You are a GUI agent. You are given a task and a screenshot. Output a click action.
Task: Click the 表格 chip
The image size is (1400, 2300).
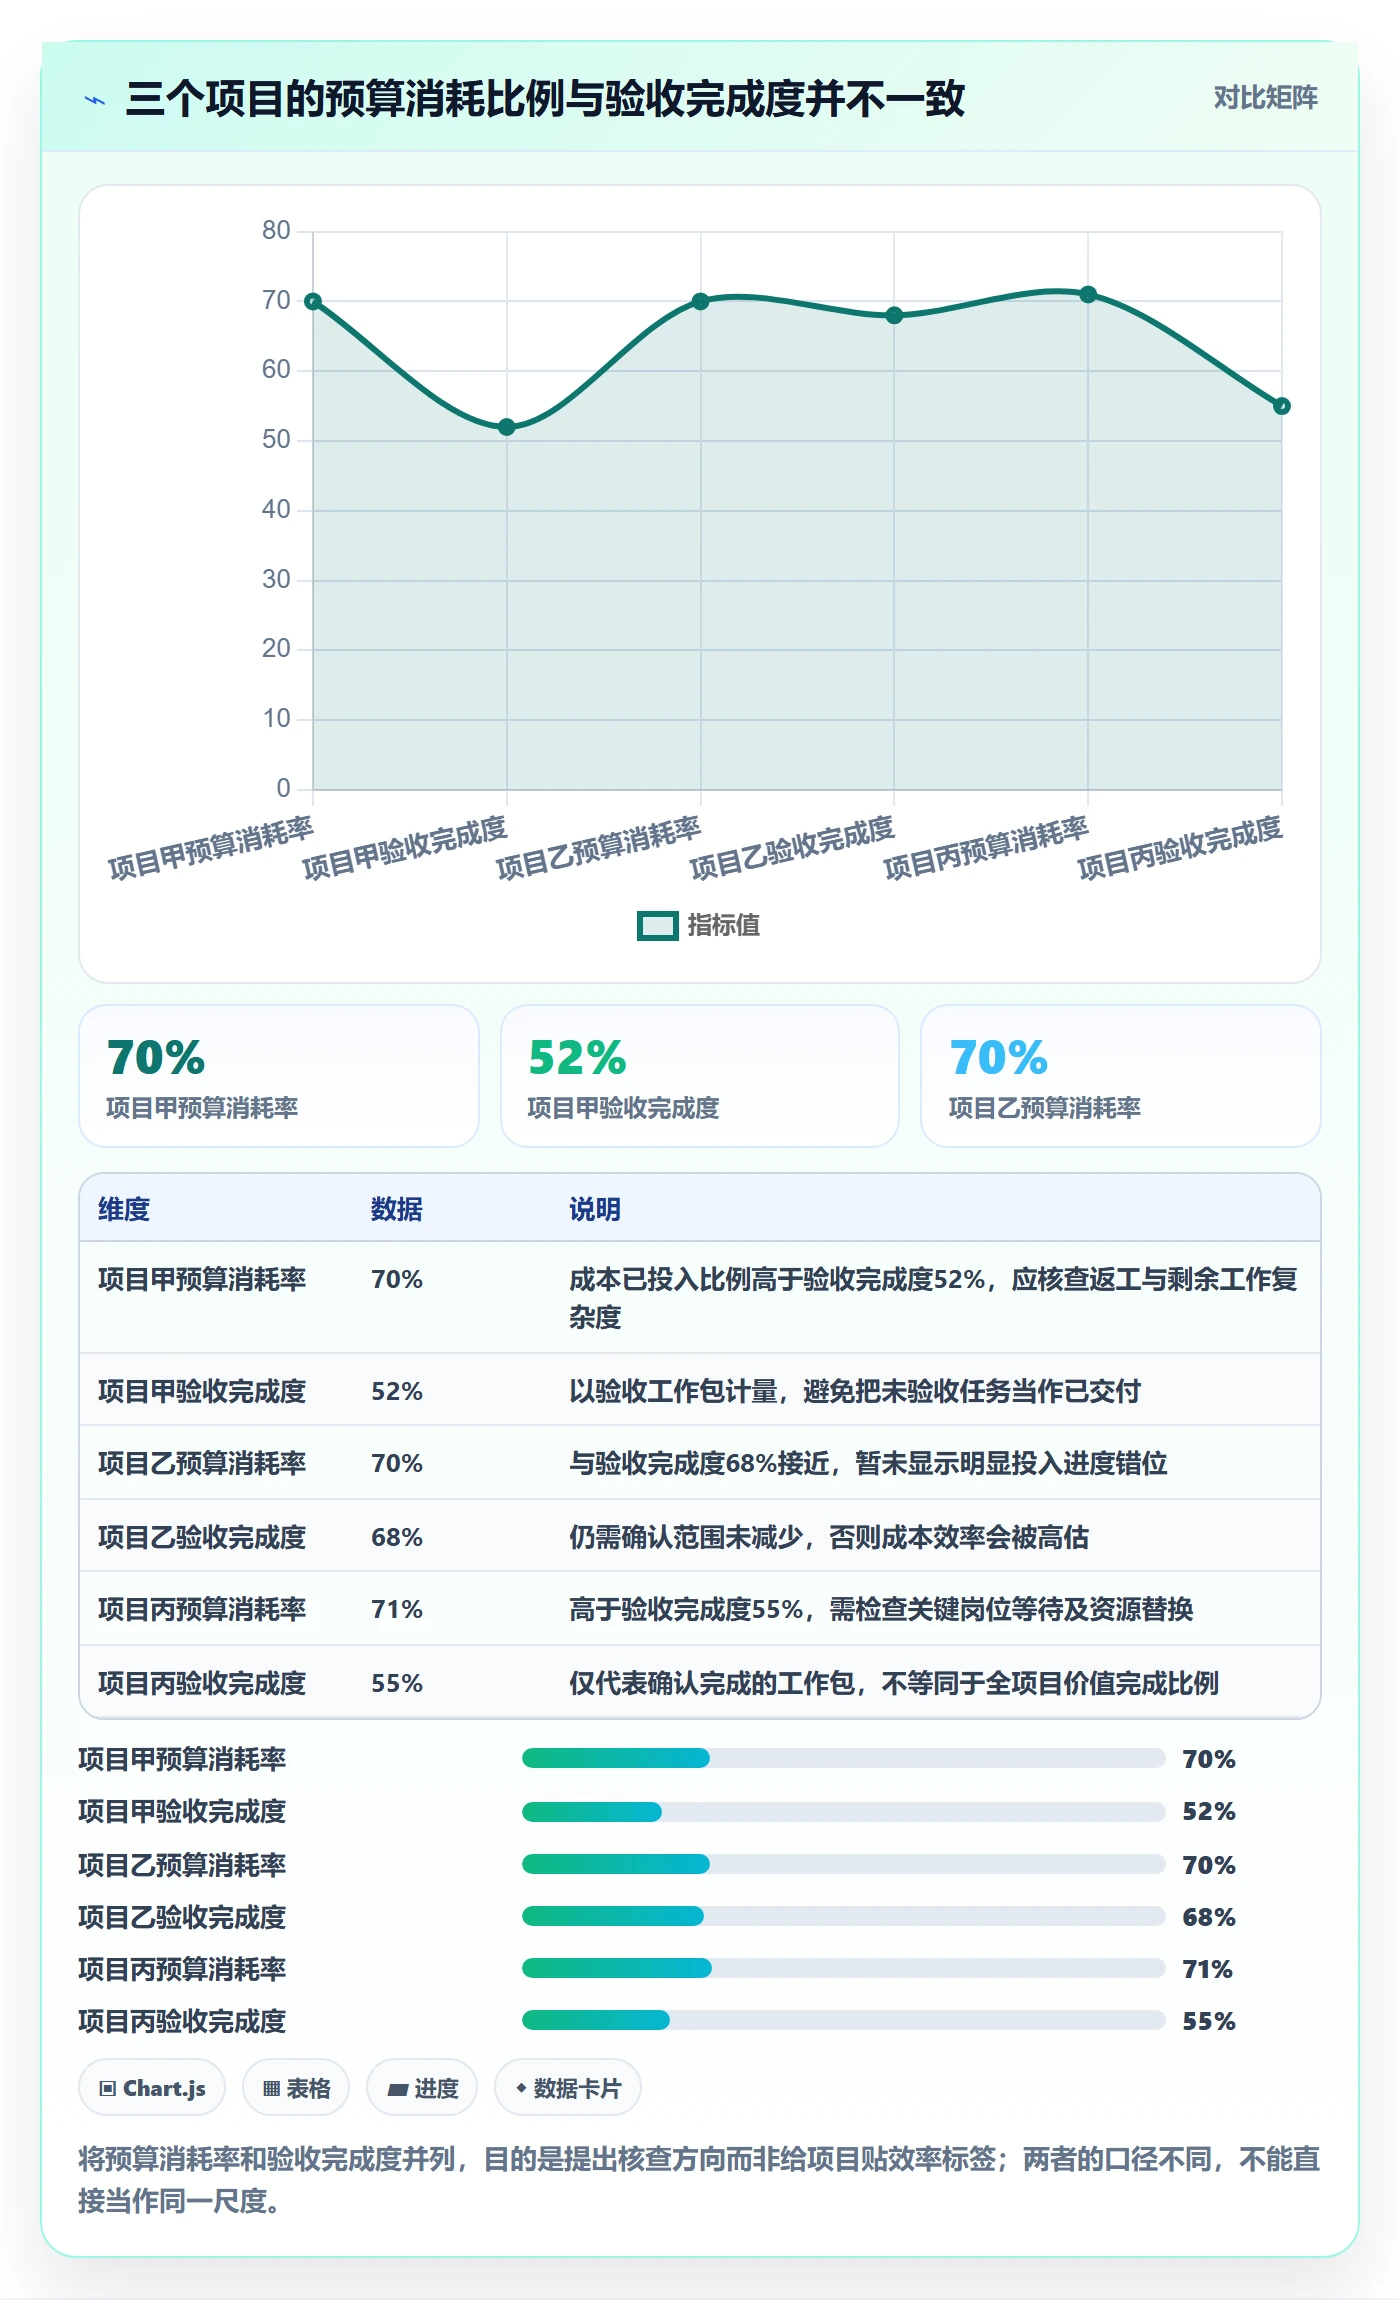(x=296, y=2088)
